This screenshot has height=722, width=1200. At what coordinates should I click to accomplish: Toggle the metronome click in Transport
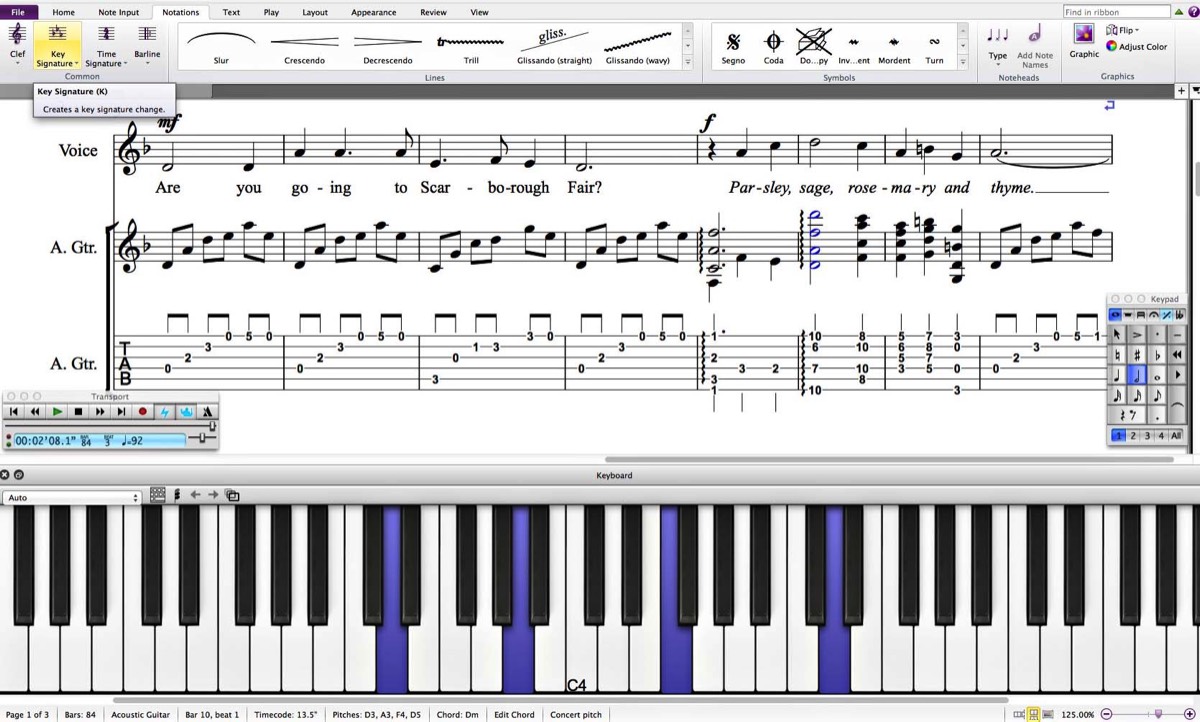(x=207, y=411)
